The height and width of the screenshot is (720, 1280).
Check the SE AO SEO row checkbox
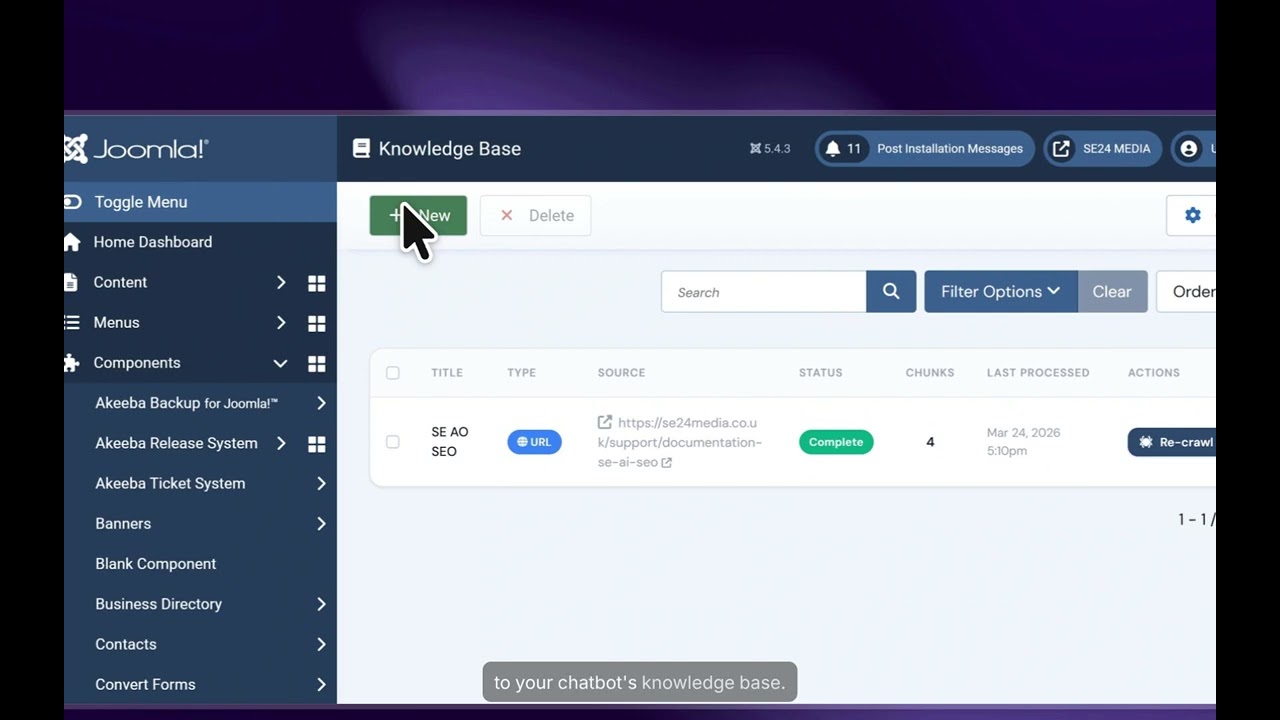click(392, 441)
